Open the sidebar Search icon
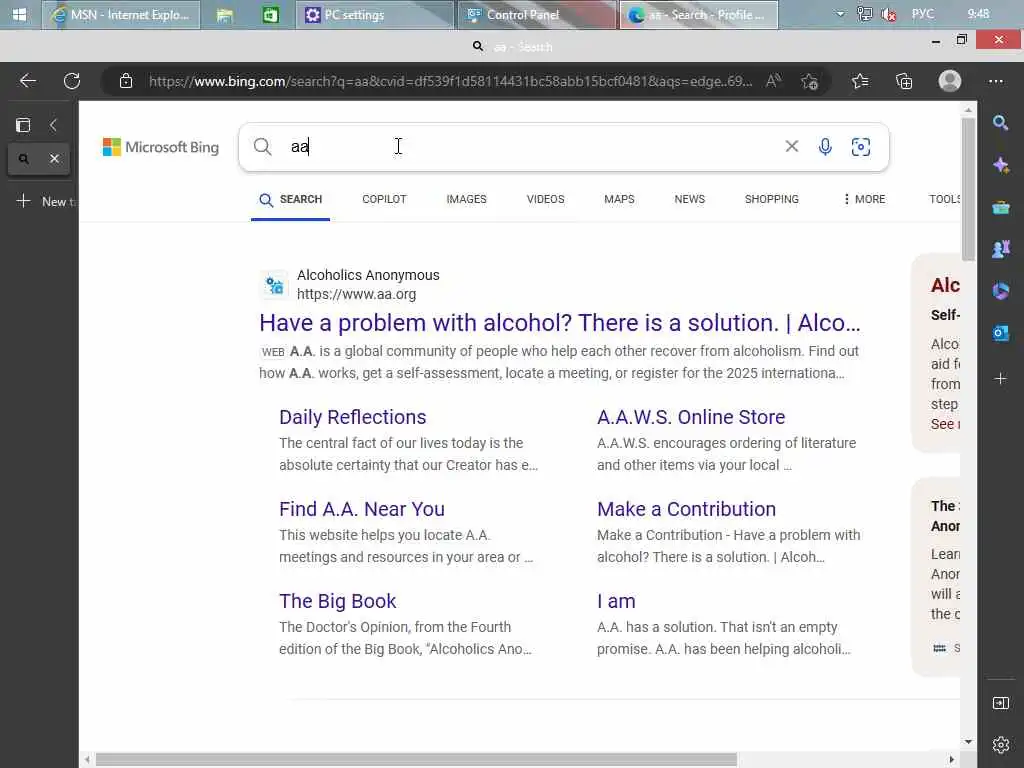The height and width of the screenshot is (768, 1024). tap(1000, 123)
